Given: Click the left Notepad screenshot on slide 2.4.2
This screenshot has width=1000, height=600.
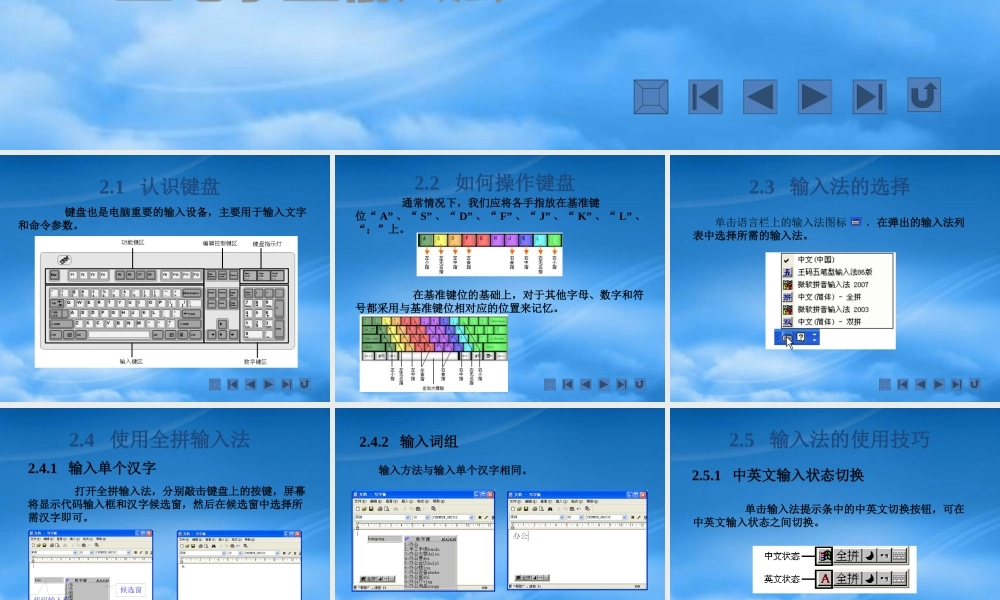Looking at the screenshot, I should pyautogui.click(x=423, y=540).
